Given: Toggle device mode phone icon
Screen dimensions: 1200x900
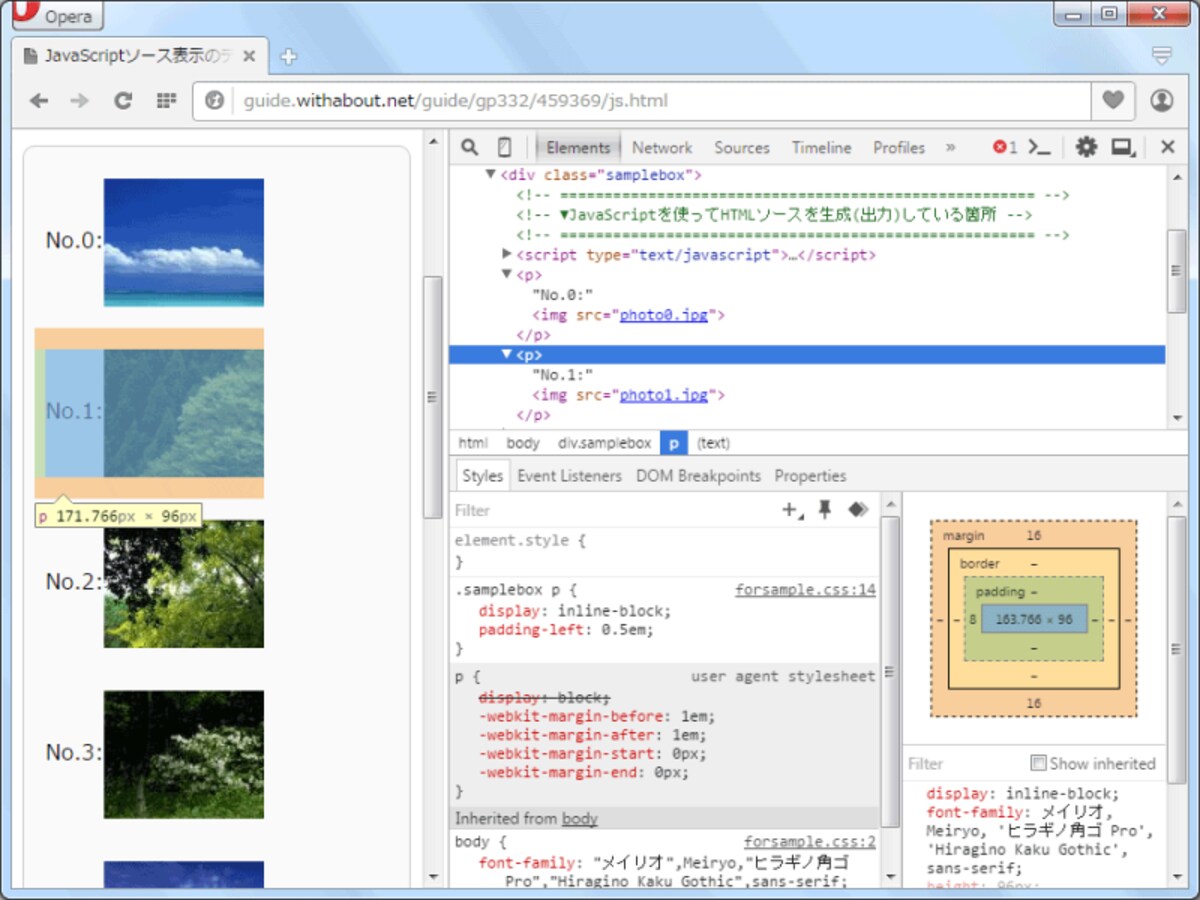Looking at the screenshot, I should pos(504,147).
